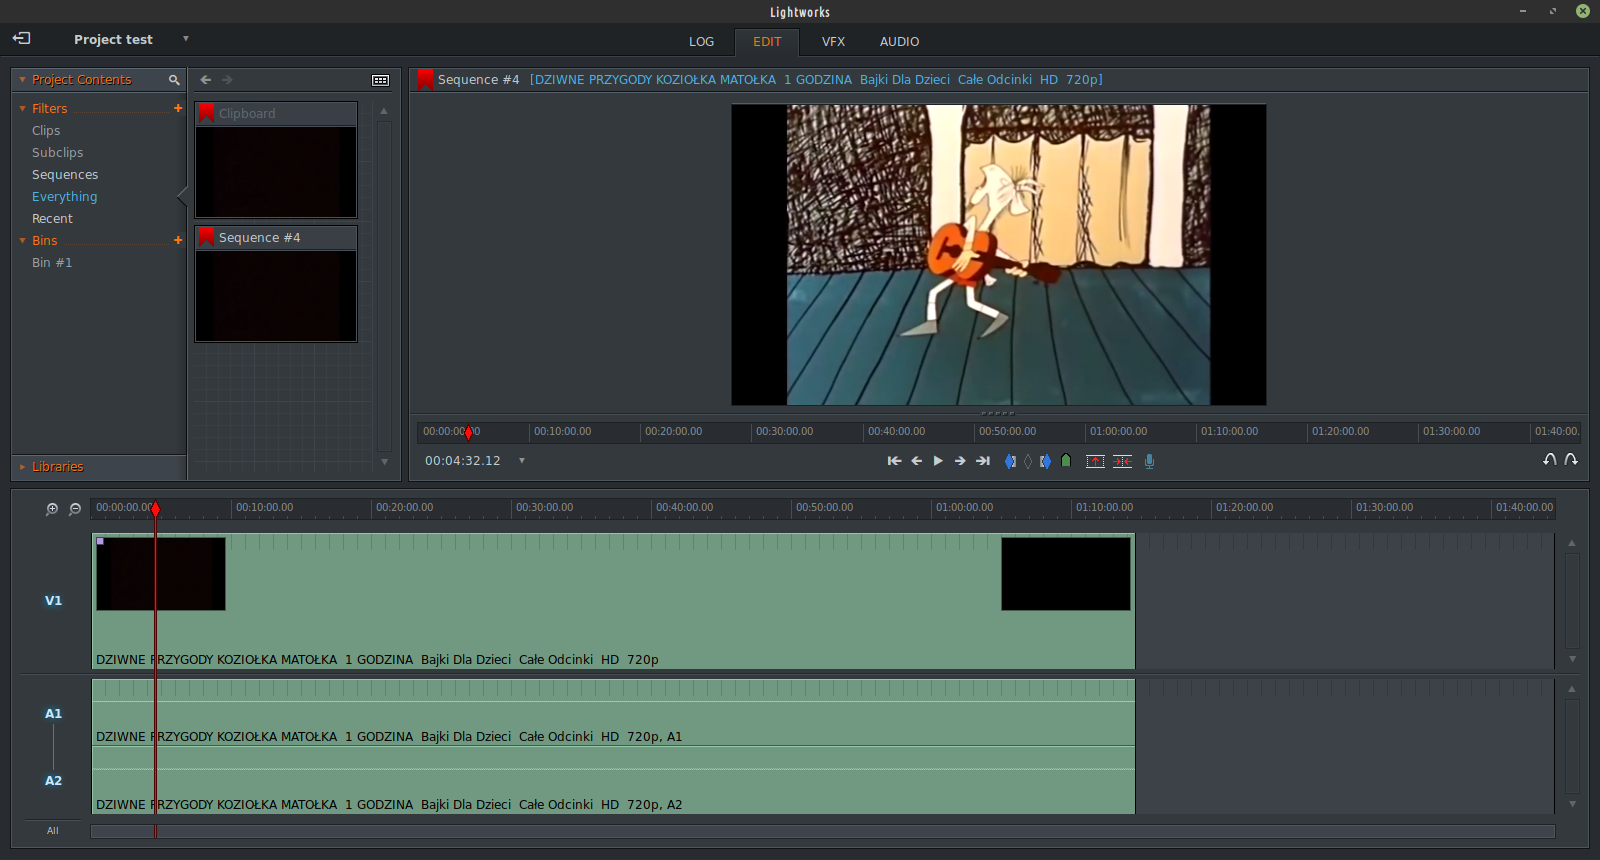
Task: Select the A1 audio clip on timeline
Action: pyautogui.click(x=613, y=713)
